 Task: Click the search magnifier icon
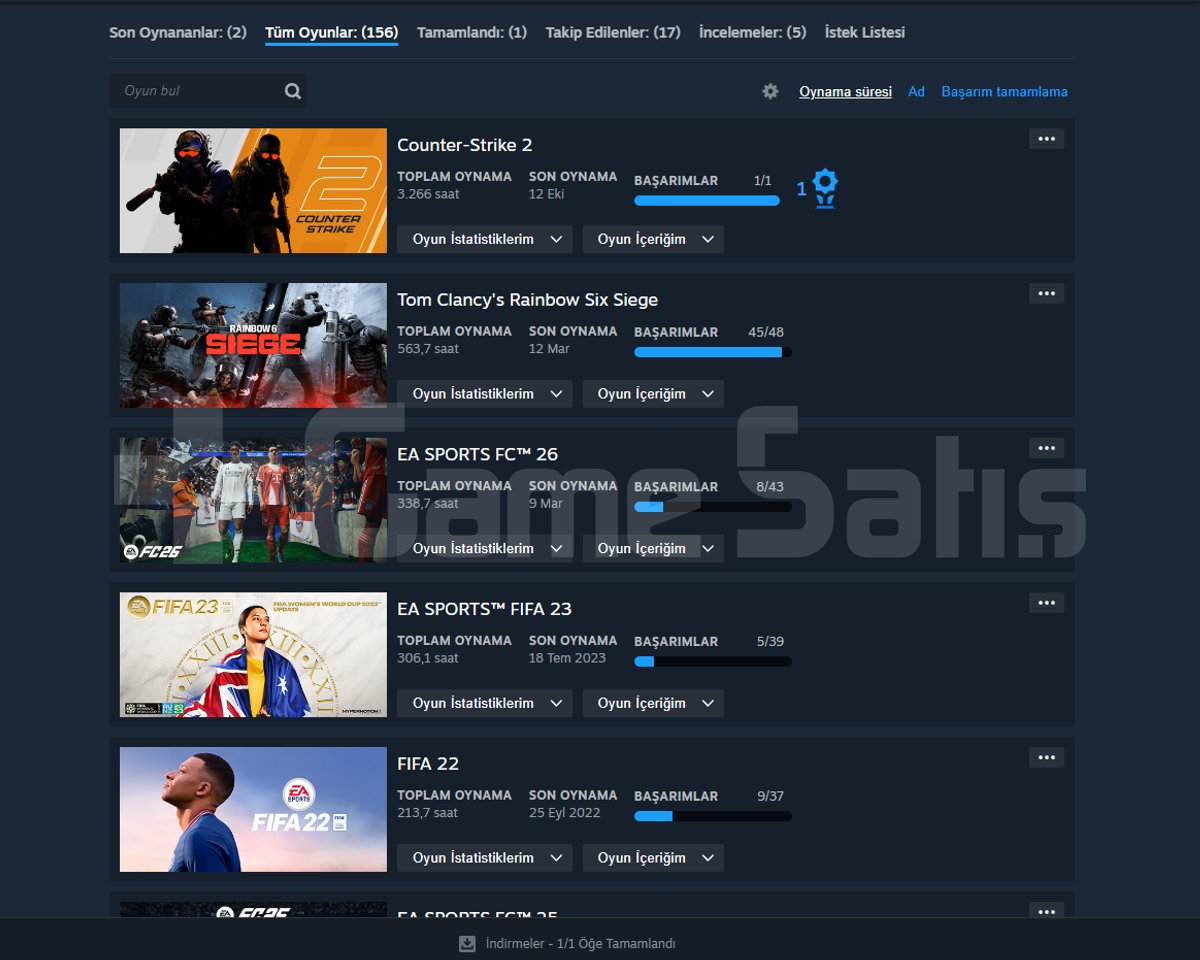292,91
